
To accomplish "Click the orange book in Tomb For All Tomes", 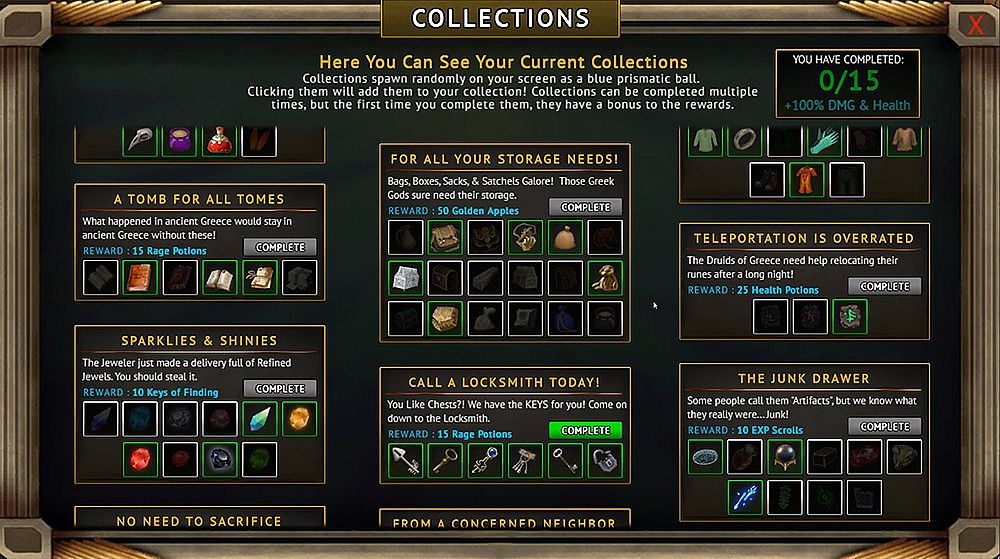I will click(x=140, y=277).
